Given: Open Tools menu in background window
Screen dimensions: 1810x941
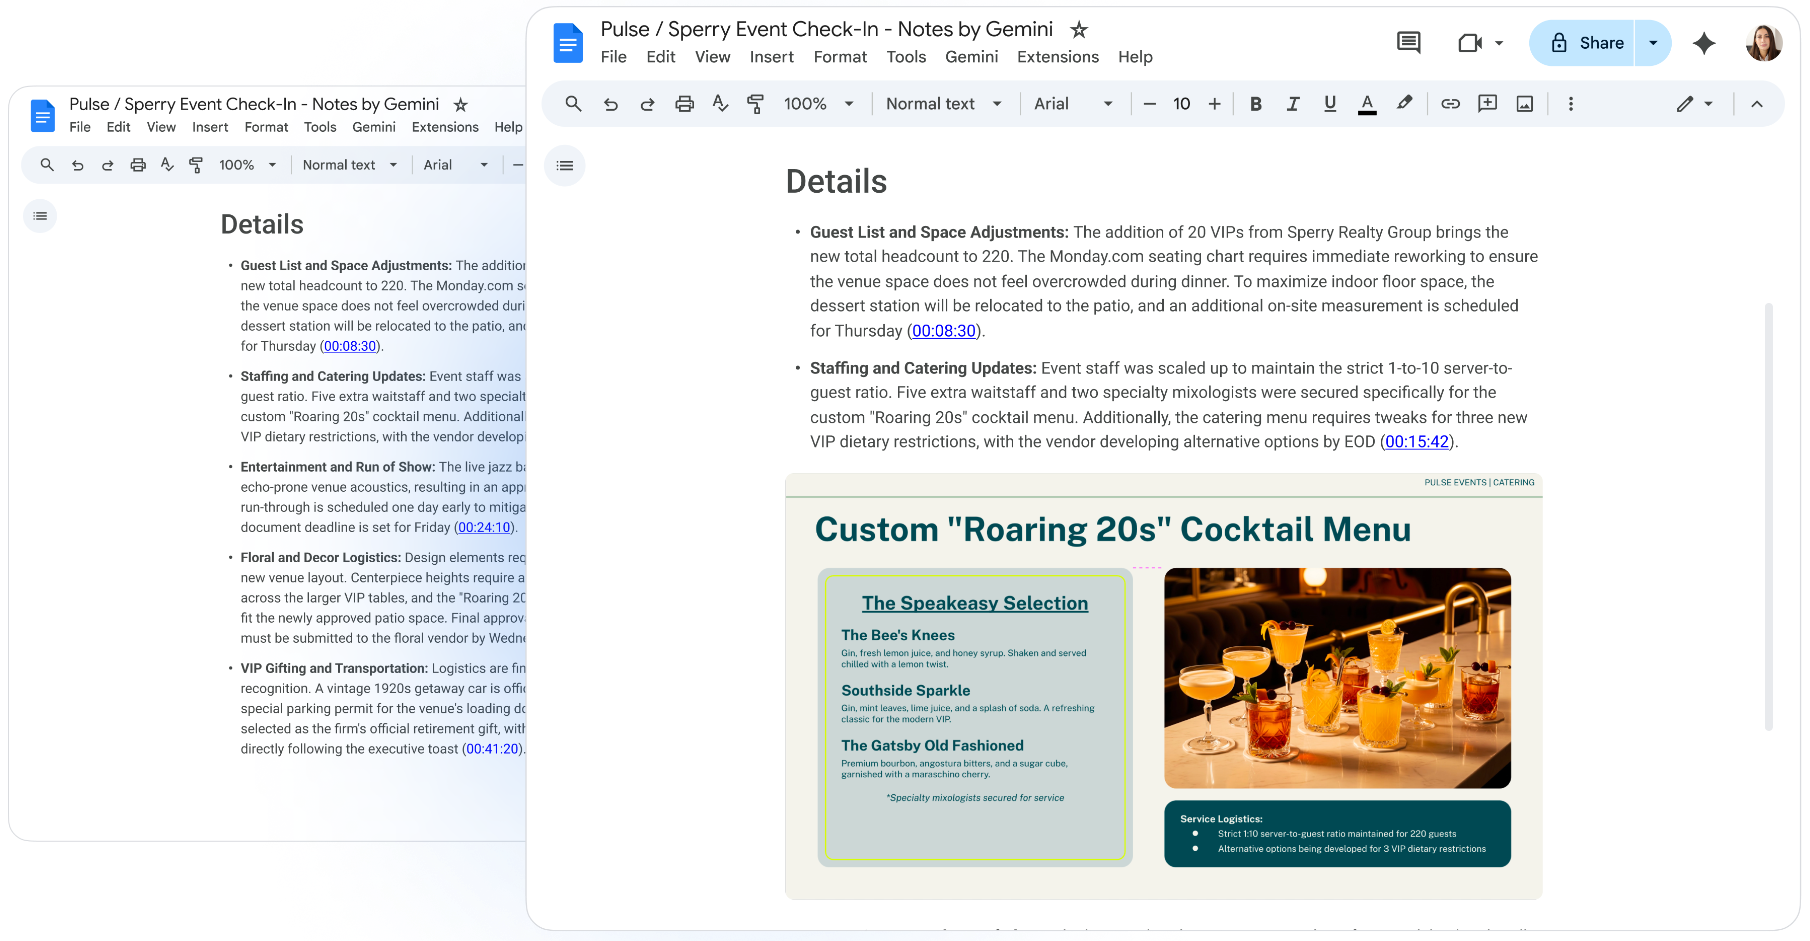Looking at the screenshot, I should pos(320,127).
